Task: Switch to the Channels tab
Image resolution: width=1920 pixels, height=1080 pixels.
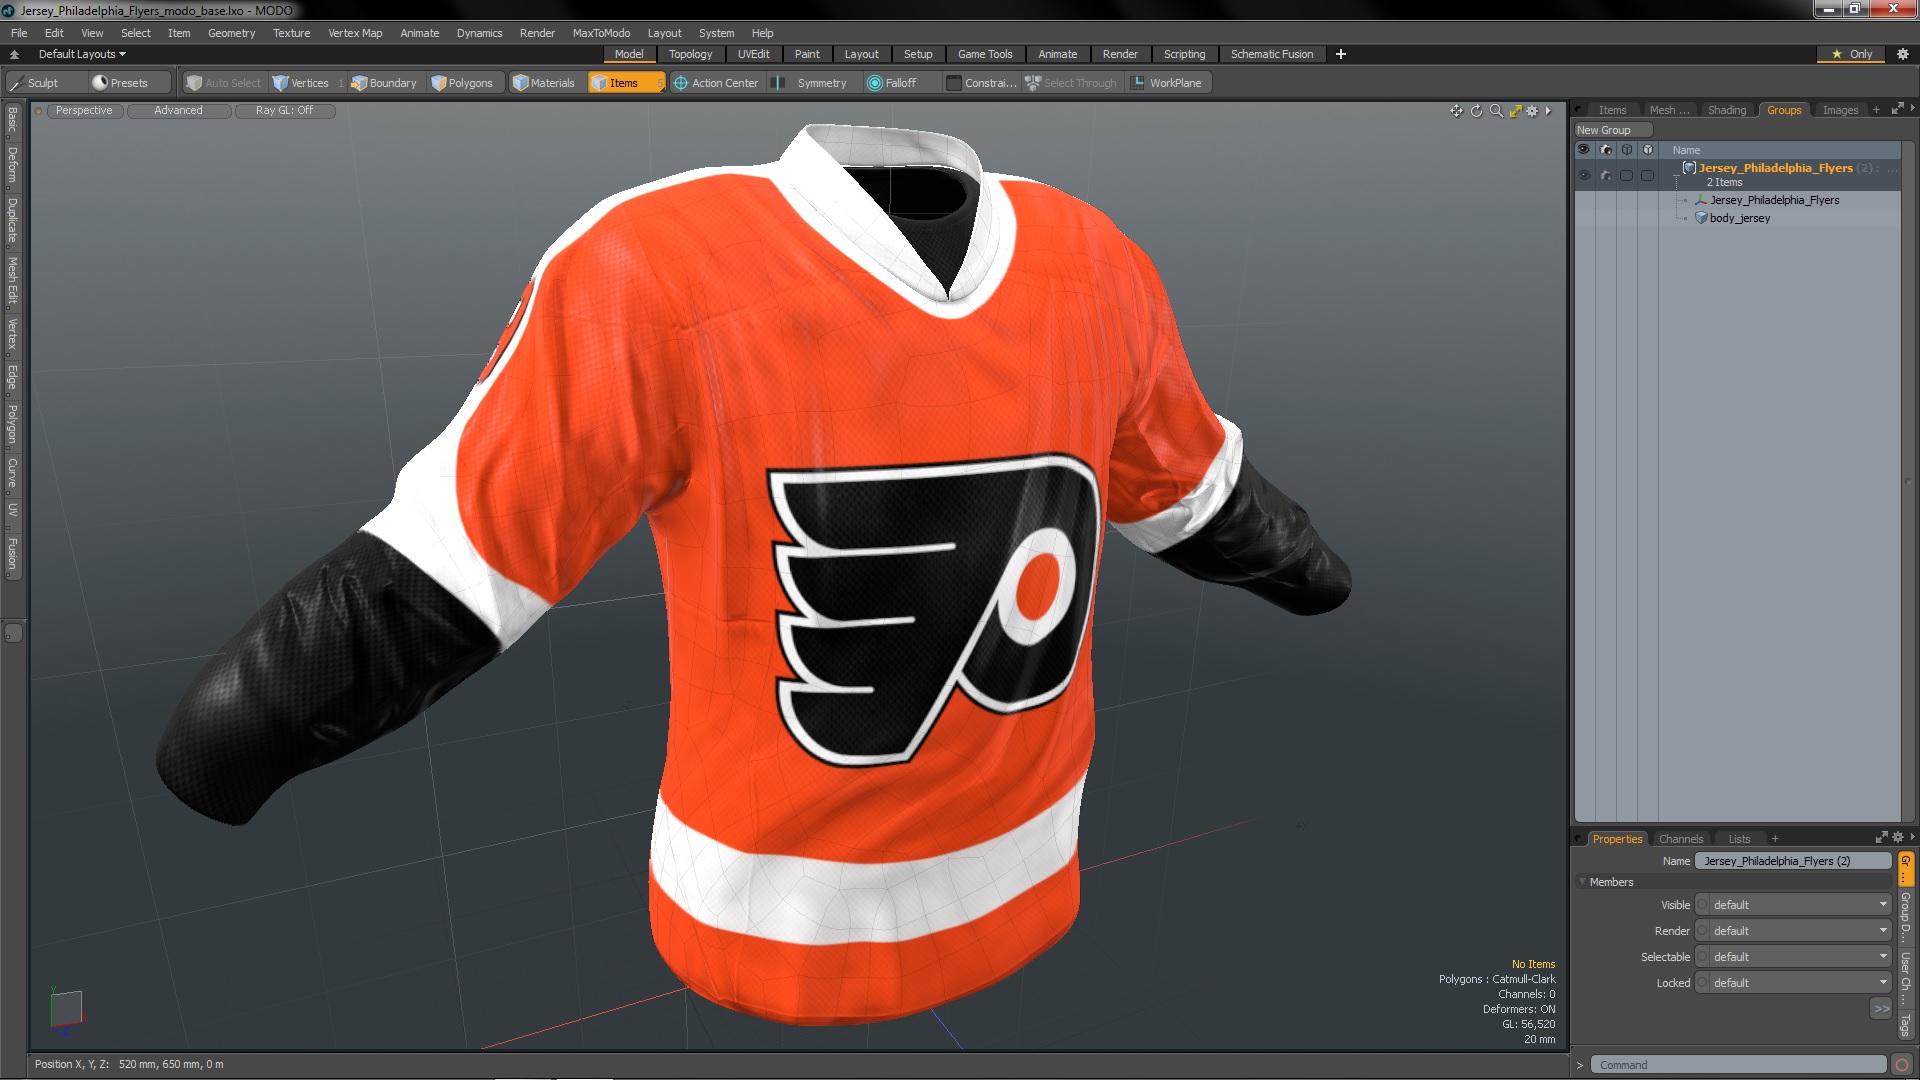Action: pyautogui.click(x=1680, y=839)
